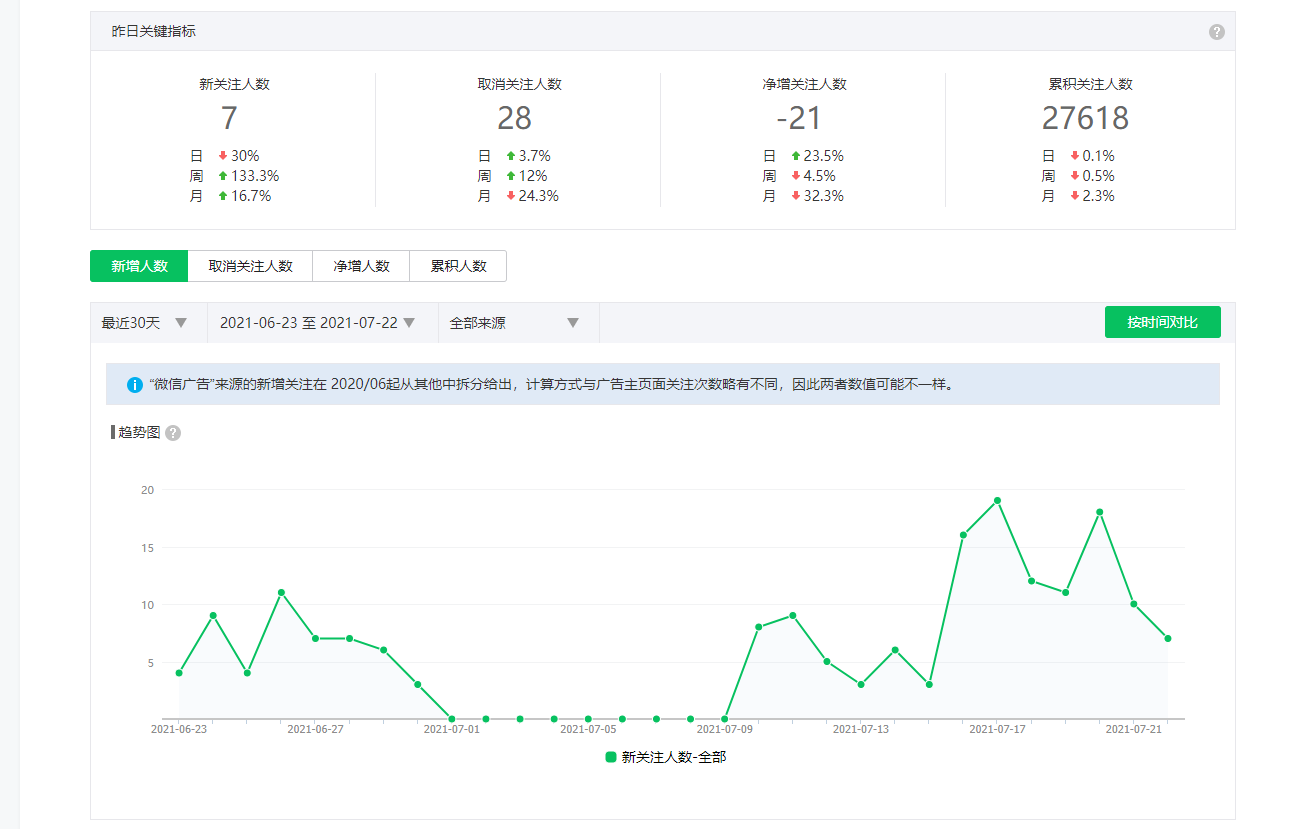
Task: Click the 2021-06-27 axis label
Action: coord(315,730)
